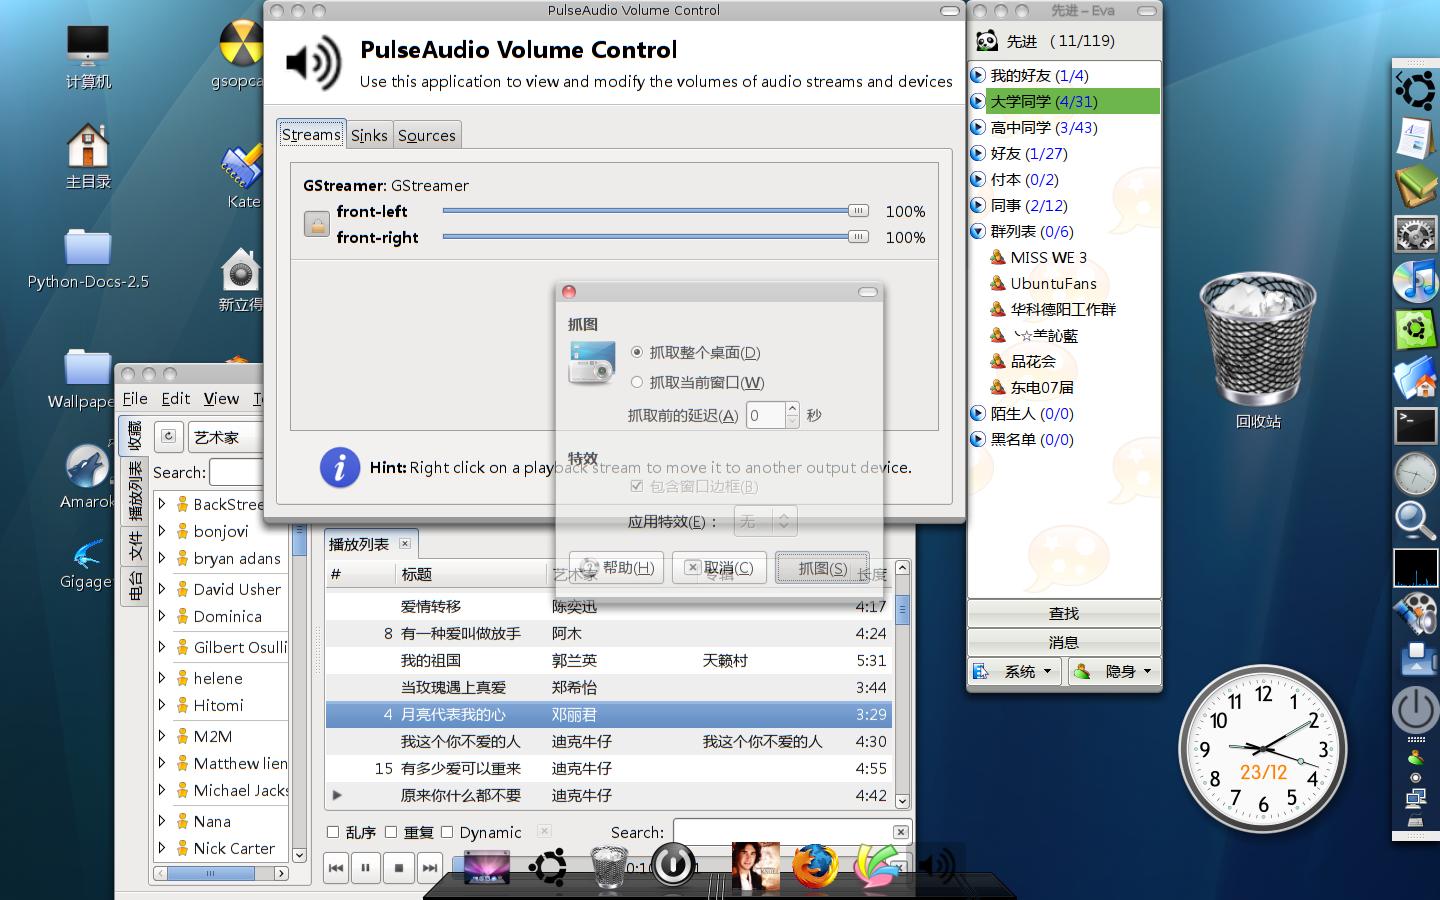The image size is (1440, 900).
Task: Click the album cover thumbnail in bottom dock
Action: 755,866
